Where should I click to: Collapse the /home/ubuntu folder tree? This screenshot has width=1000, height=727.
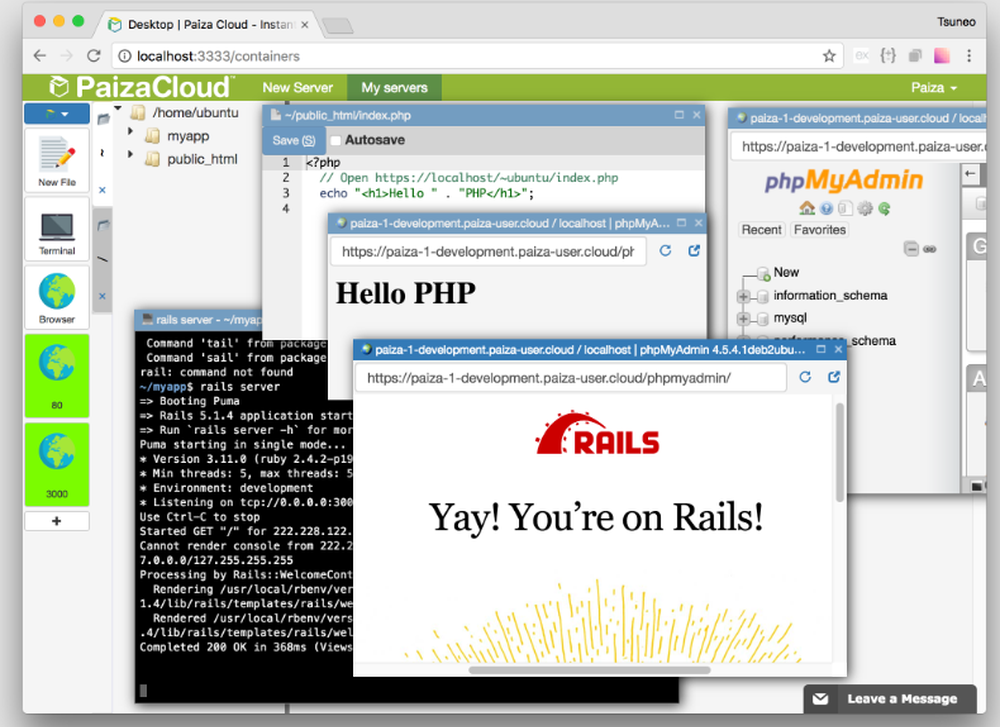(x=118, y=109)
